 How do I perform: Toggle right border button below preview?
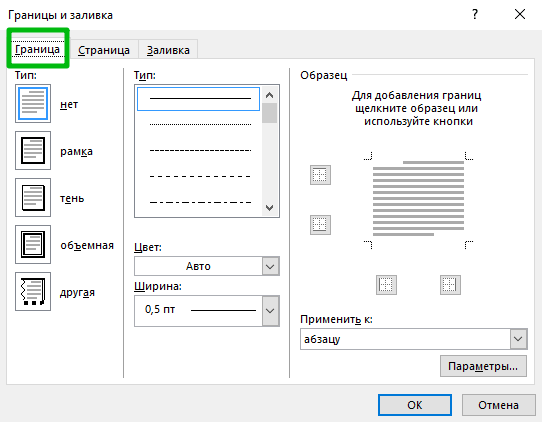click(450, 285)
